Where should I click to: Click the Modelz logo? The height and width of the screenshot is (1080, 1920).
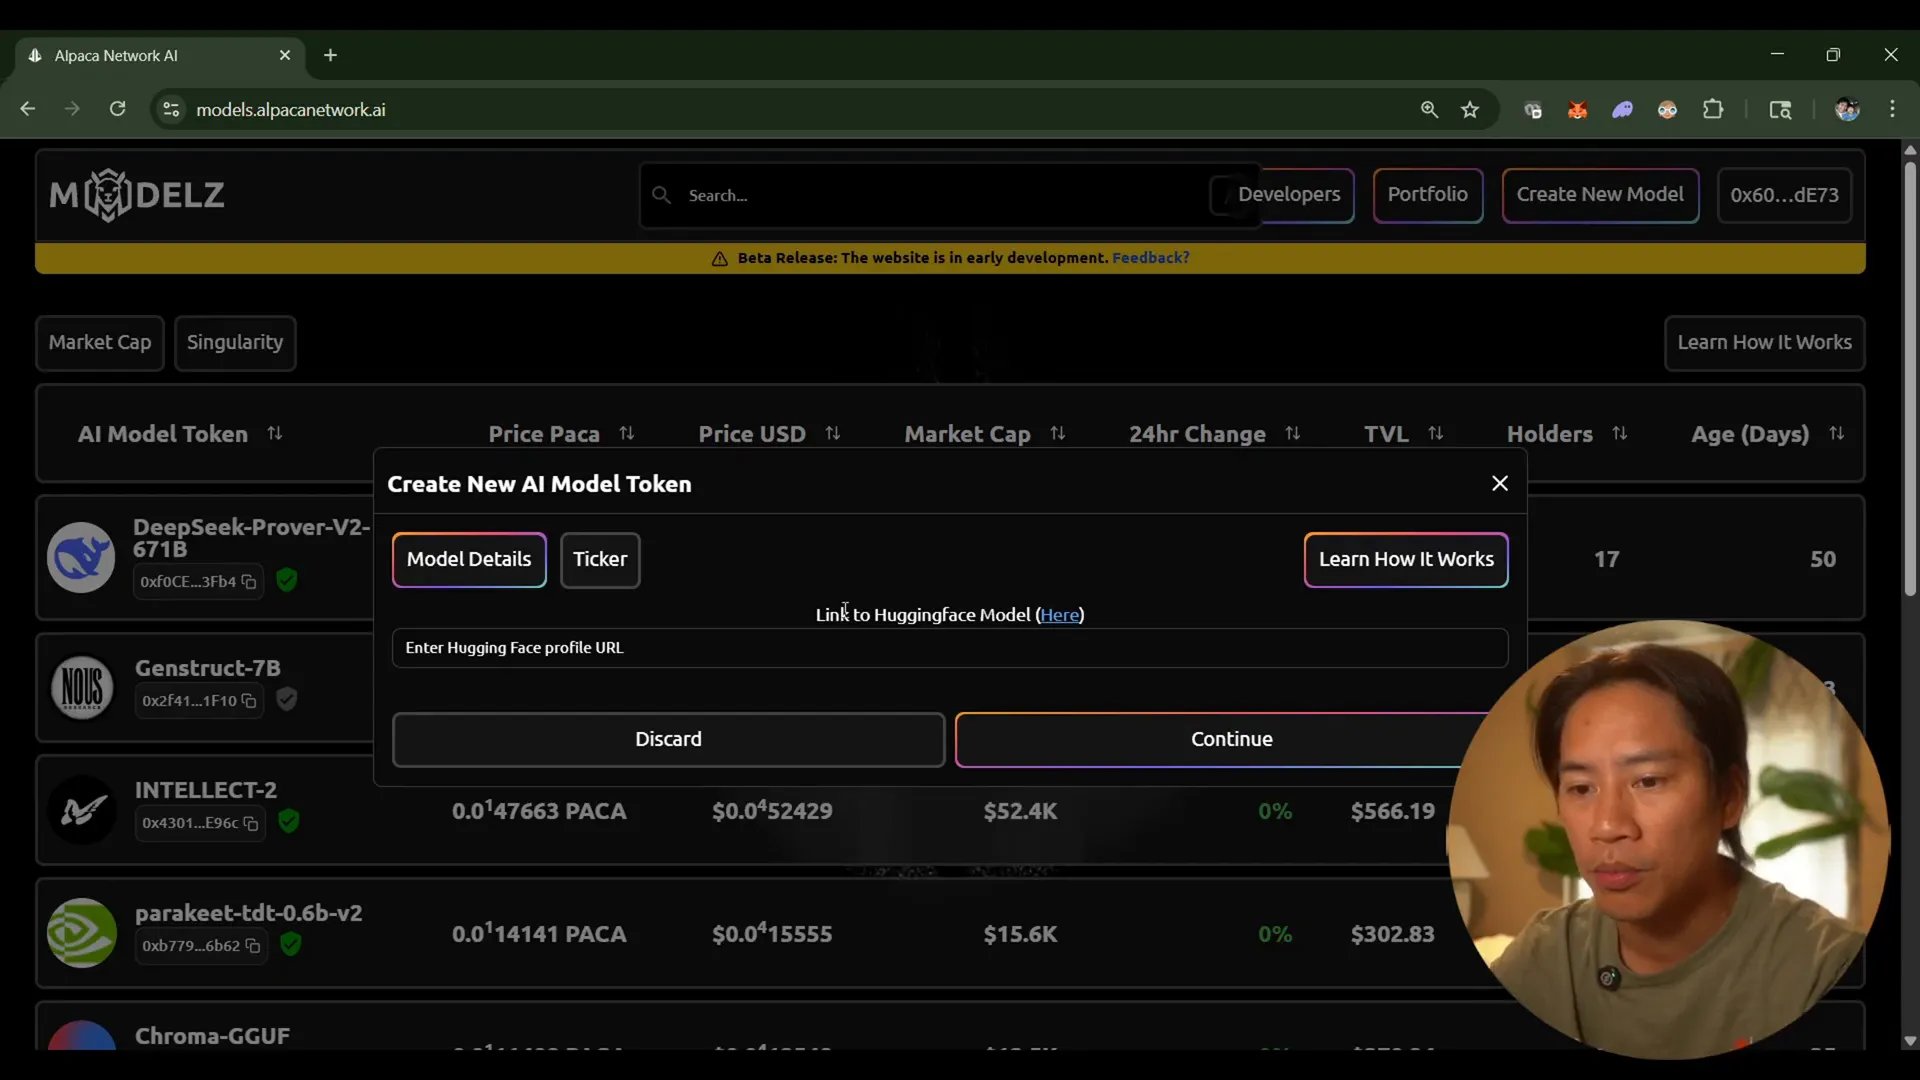(x=137, y=195)
